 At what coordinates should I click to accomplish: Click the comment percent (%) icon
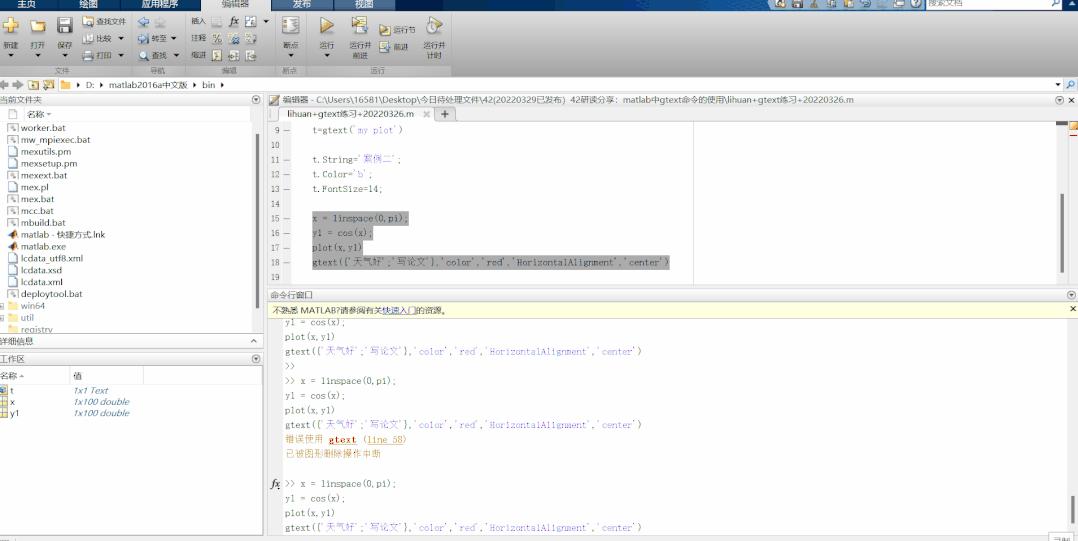[217, 38]
